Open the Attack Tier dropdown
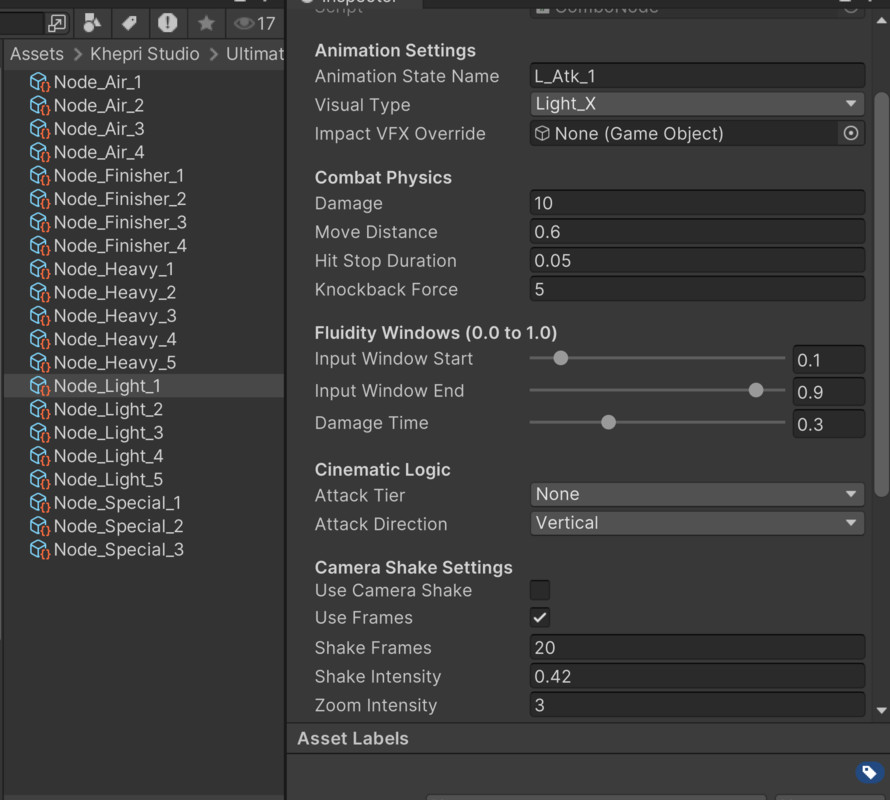890x800 pixels. pos(697,494)
